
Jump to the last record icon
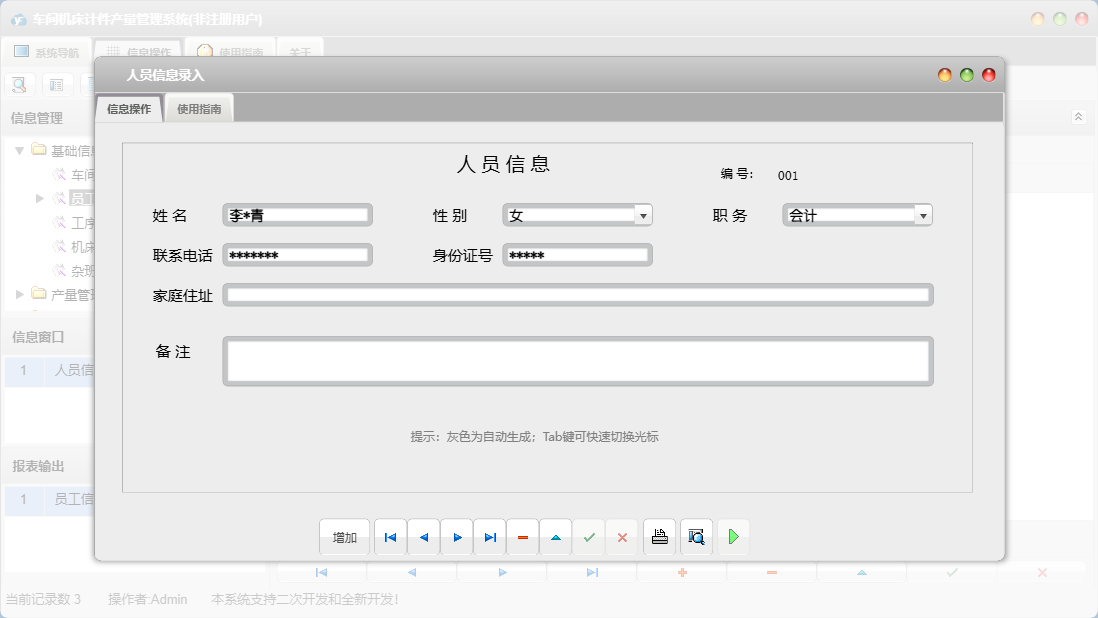coord(489,537)
